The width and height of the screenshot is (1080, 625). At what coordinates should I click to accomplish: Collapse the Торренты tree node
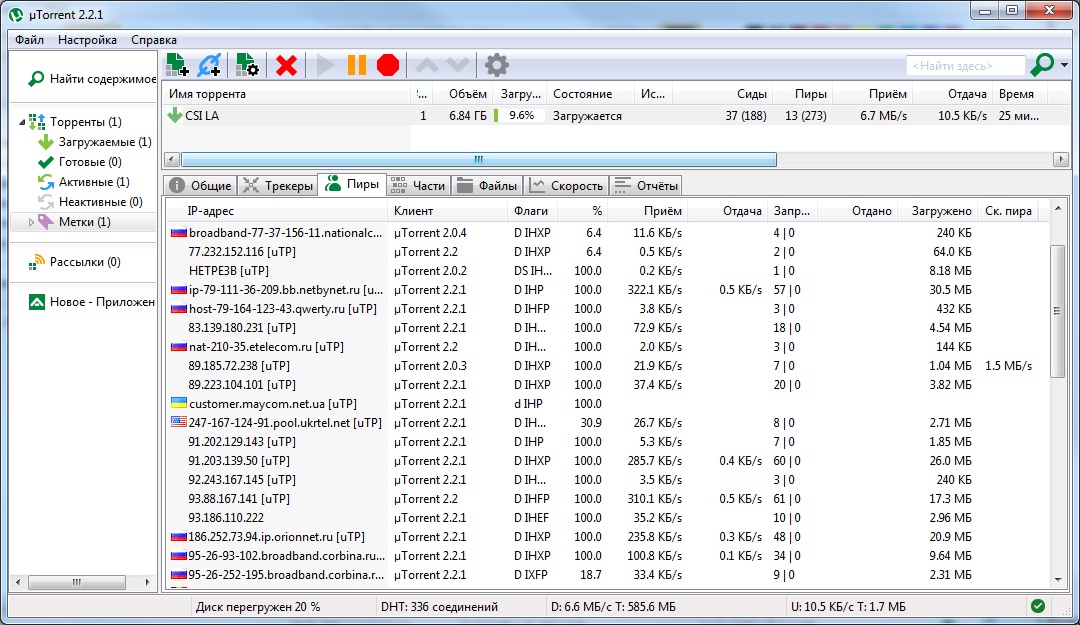pyautogui.click(x=22, y=122)
